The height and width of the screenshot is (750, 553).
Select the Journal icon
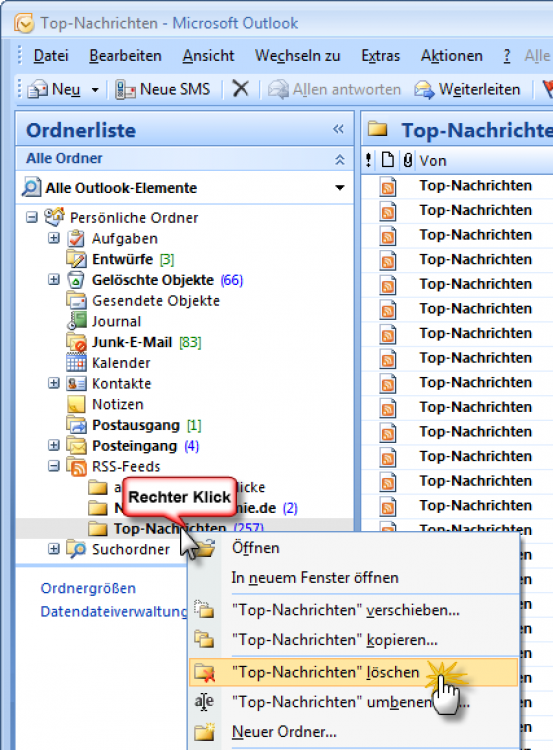coord(77,321)
